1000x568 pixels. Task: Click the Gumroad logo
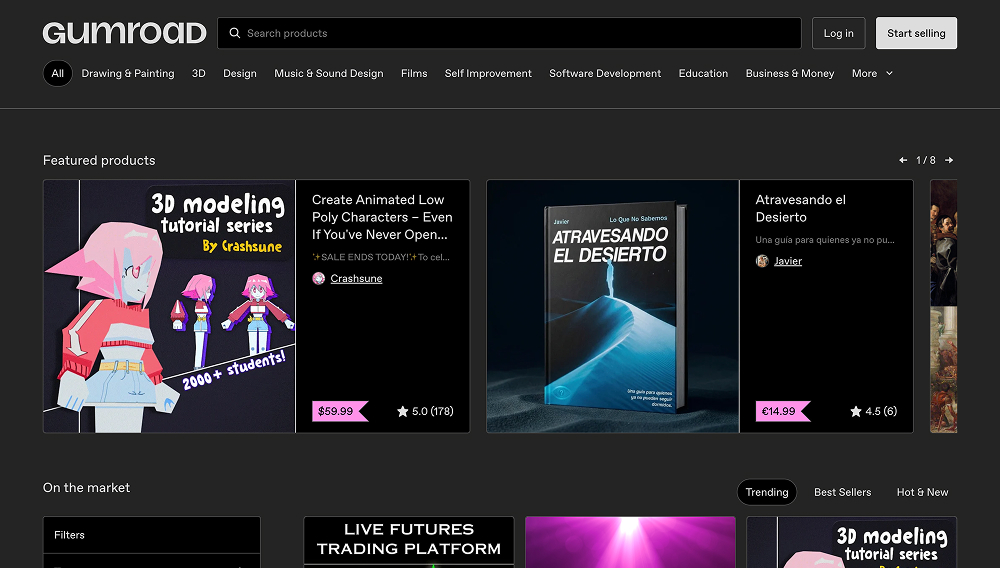tap(124, 33)
